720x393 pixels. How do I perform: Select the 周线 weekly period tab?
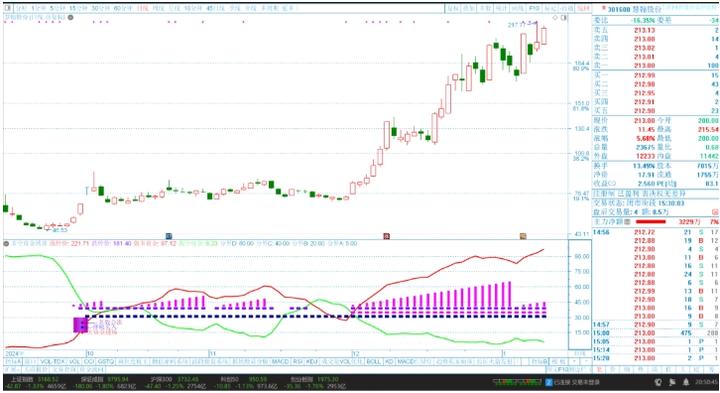tap(158, 8)
